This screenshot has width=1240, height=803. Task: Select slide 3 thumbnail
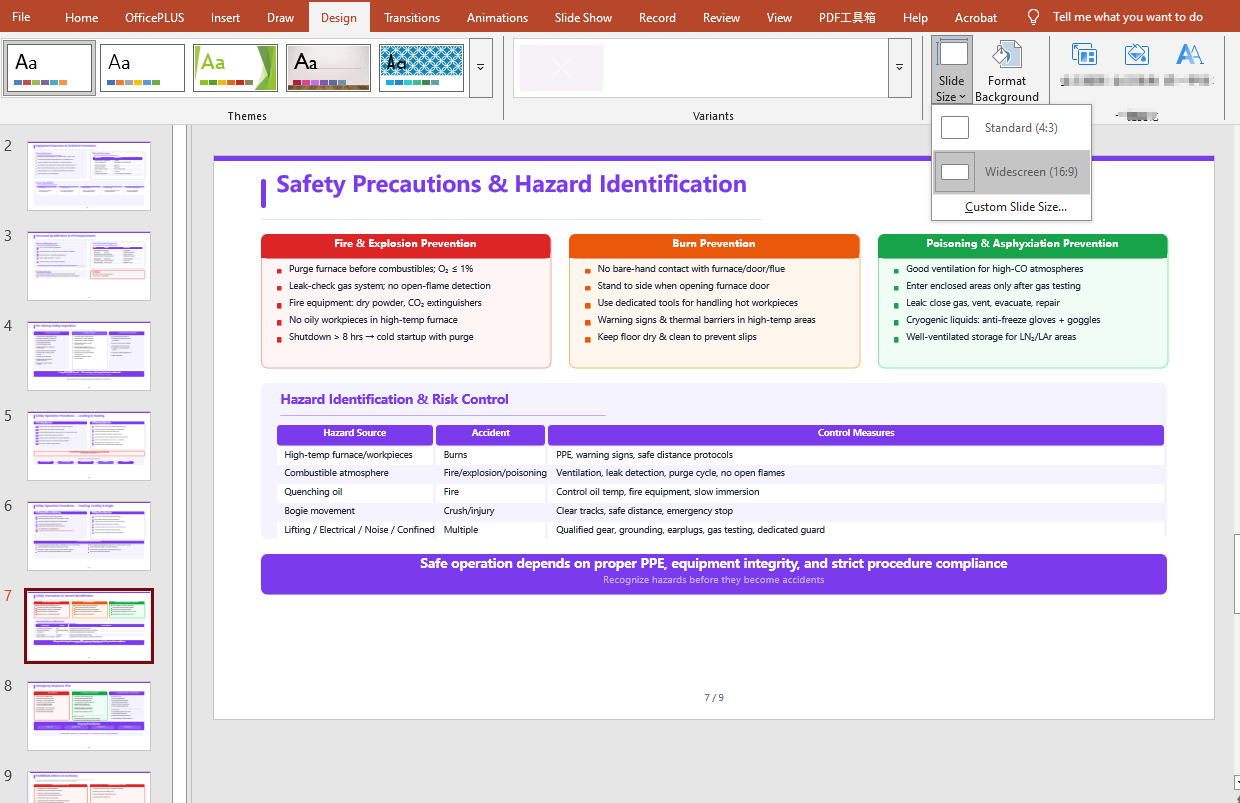tap(89, 266)
